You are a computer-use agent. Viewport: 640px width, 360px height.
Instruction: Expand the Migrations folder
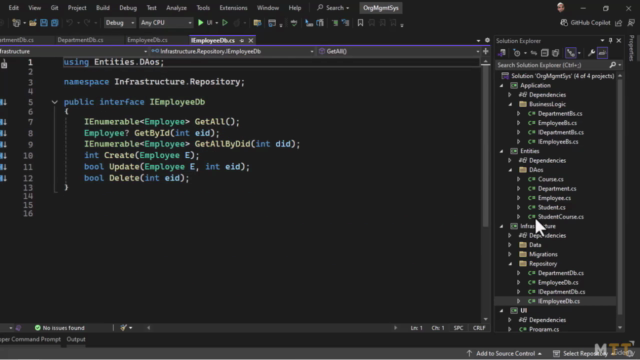(x=510, y=254)
